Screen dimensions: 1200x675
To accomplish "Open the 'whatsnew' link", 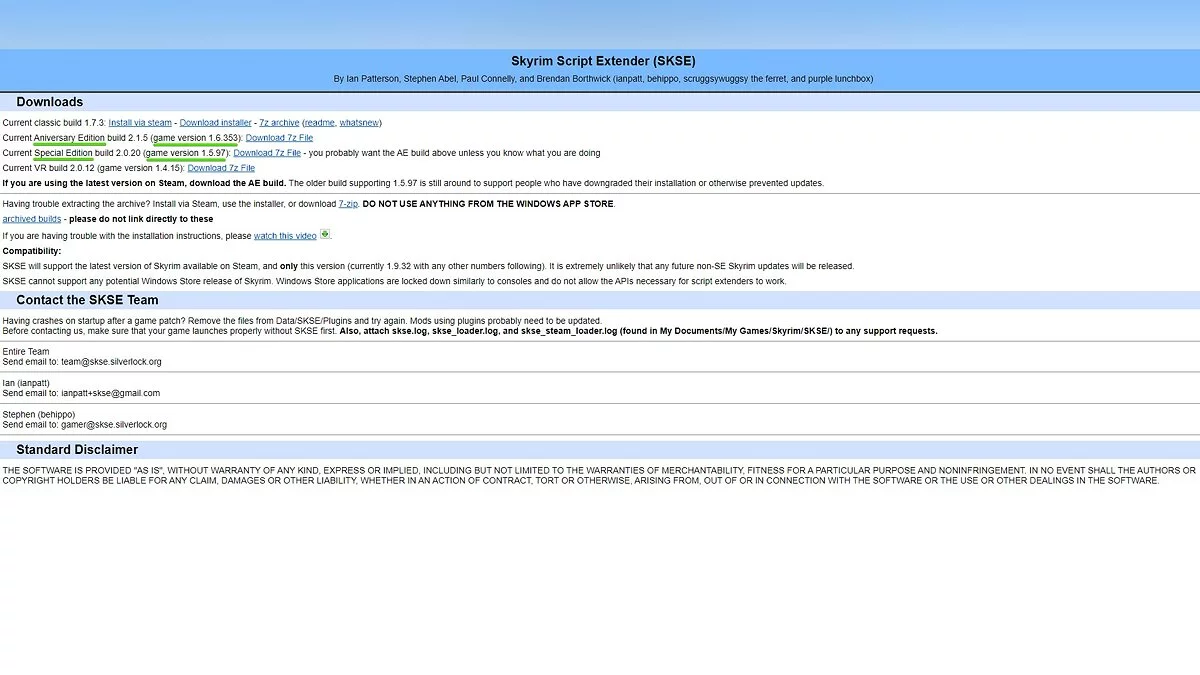I will pyautogui.click(x=360, y=122).
